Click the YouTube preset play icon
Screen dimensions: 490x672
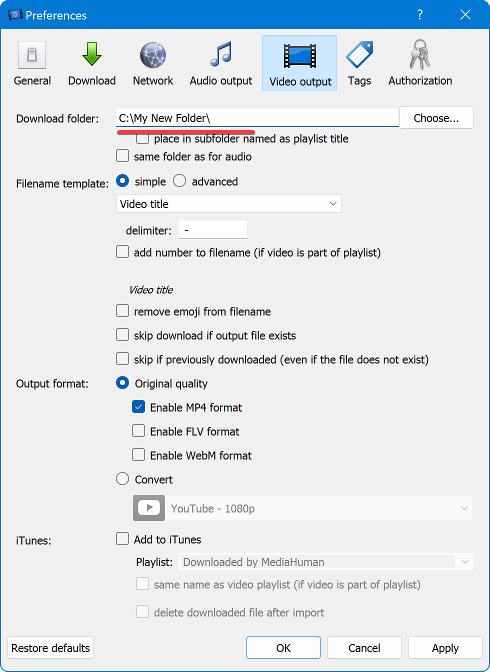(x=149, y=508)
